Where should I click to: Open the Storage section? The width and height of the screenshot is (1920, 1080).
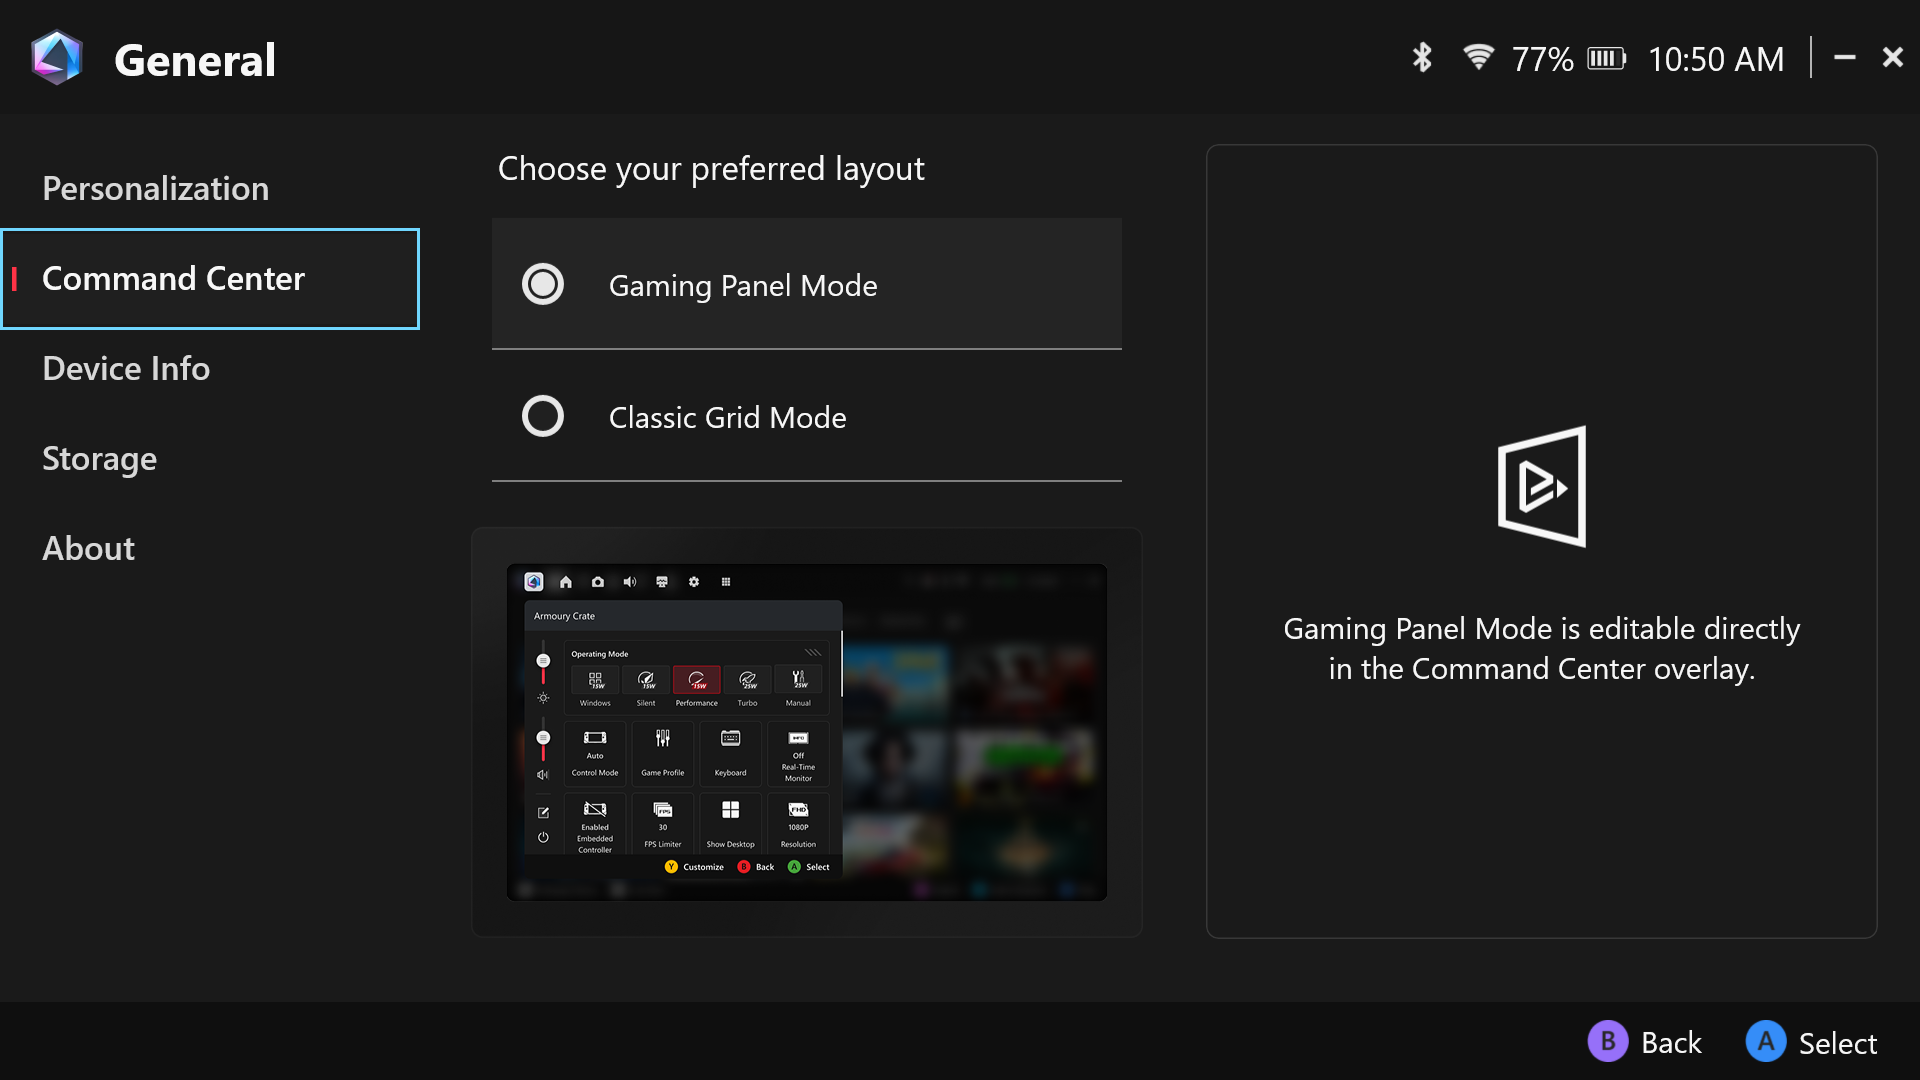(99, 458)
